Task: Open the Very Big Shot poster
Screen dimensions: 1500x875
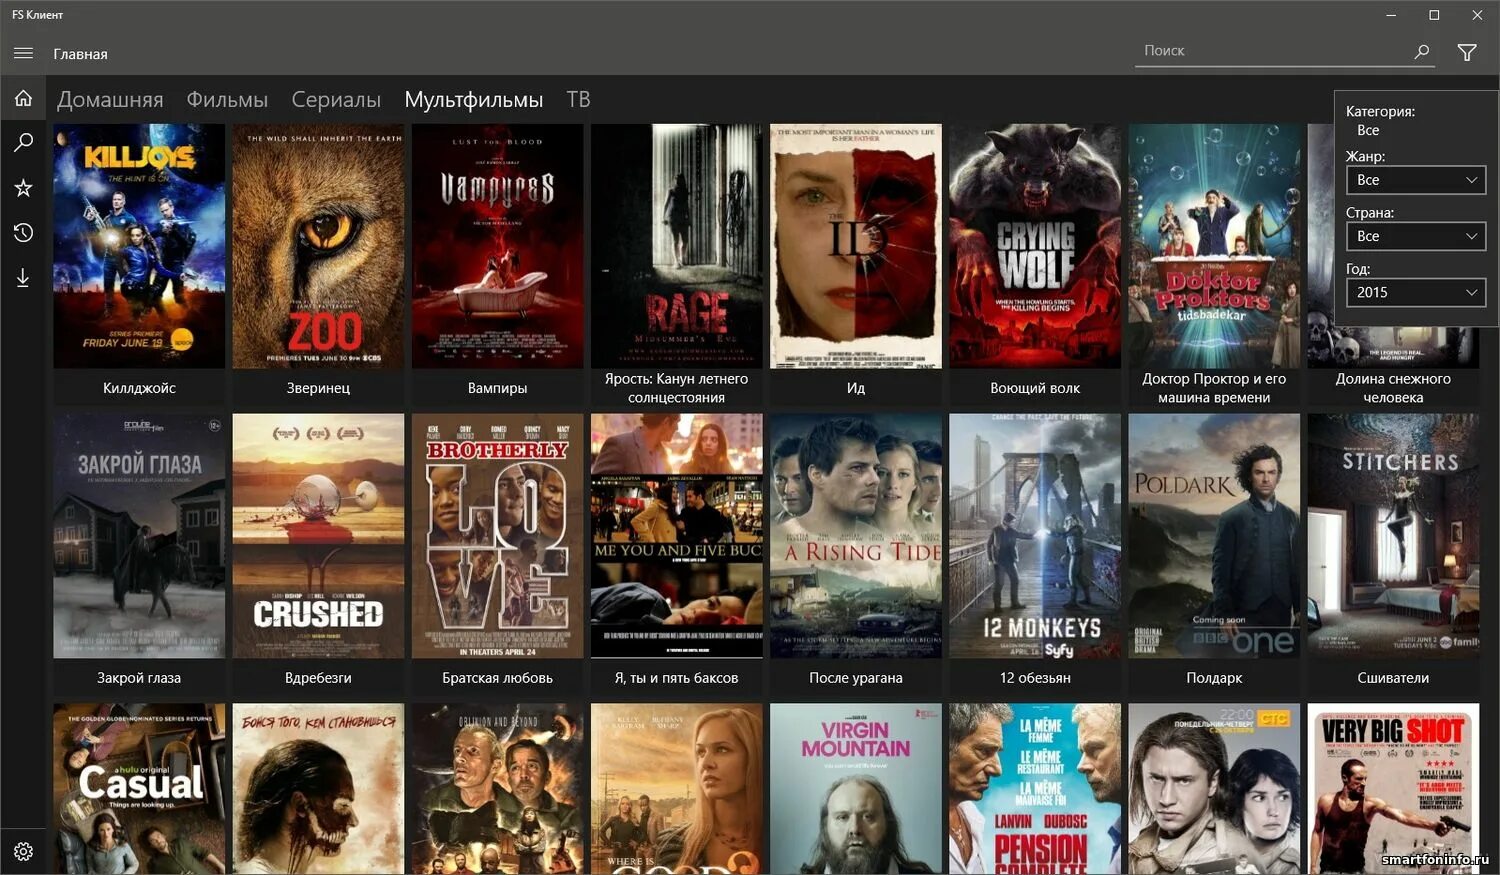Action: pos(1393,789)
